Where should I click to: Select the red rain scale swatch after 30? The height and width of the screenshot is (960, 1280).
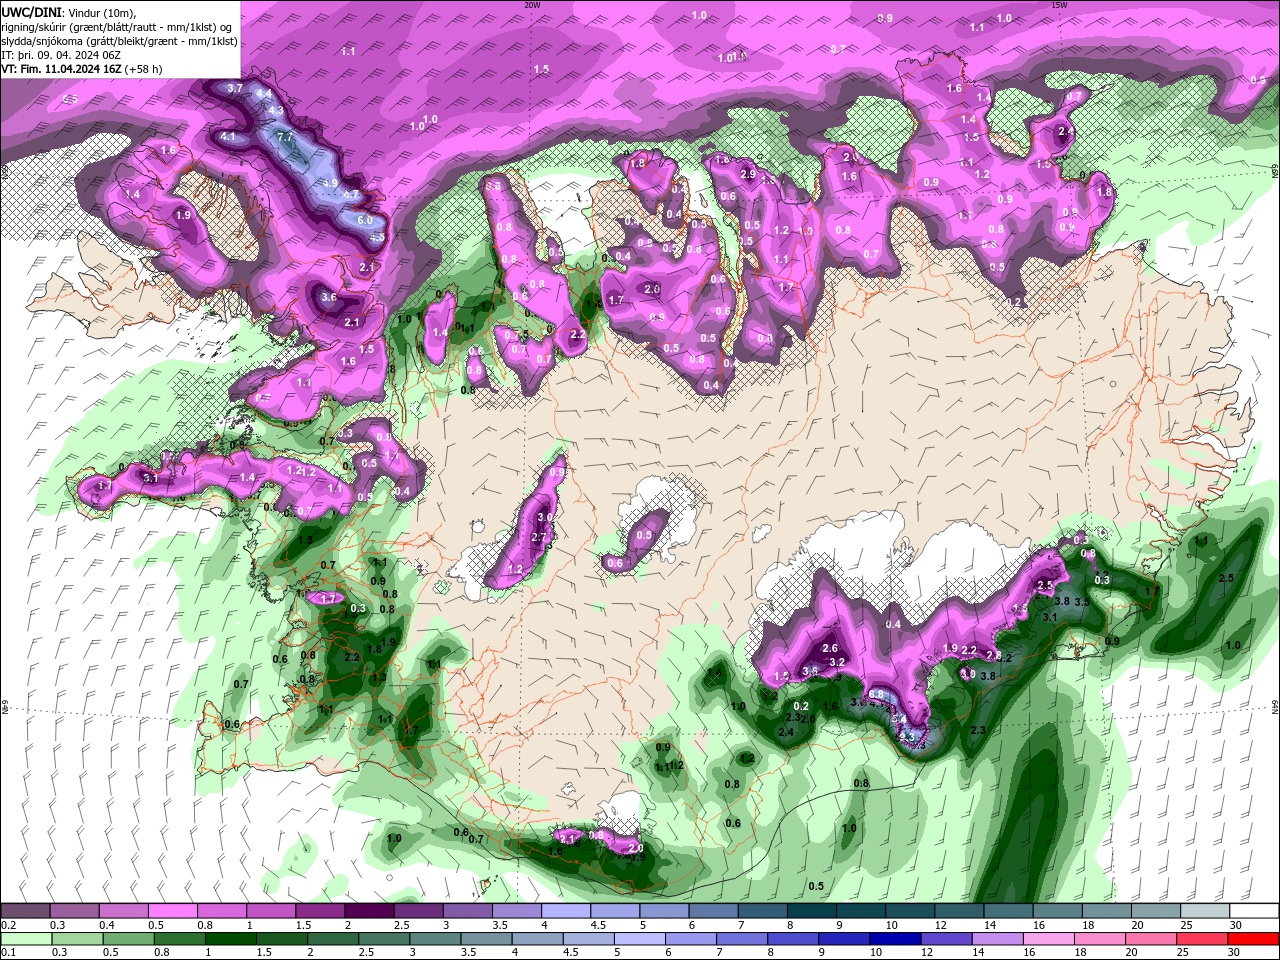coord(1252,938)
